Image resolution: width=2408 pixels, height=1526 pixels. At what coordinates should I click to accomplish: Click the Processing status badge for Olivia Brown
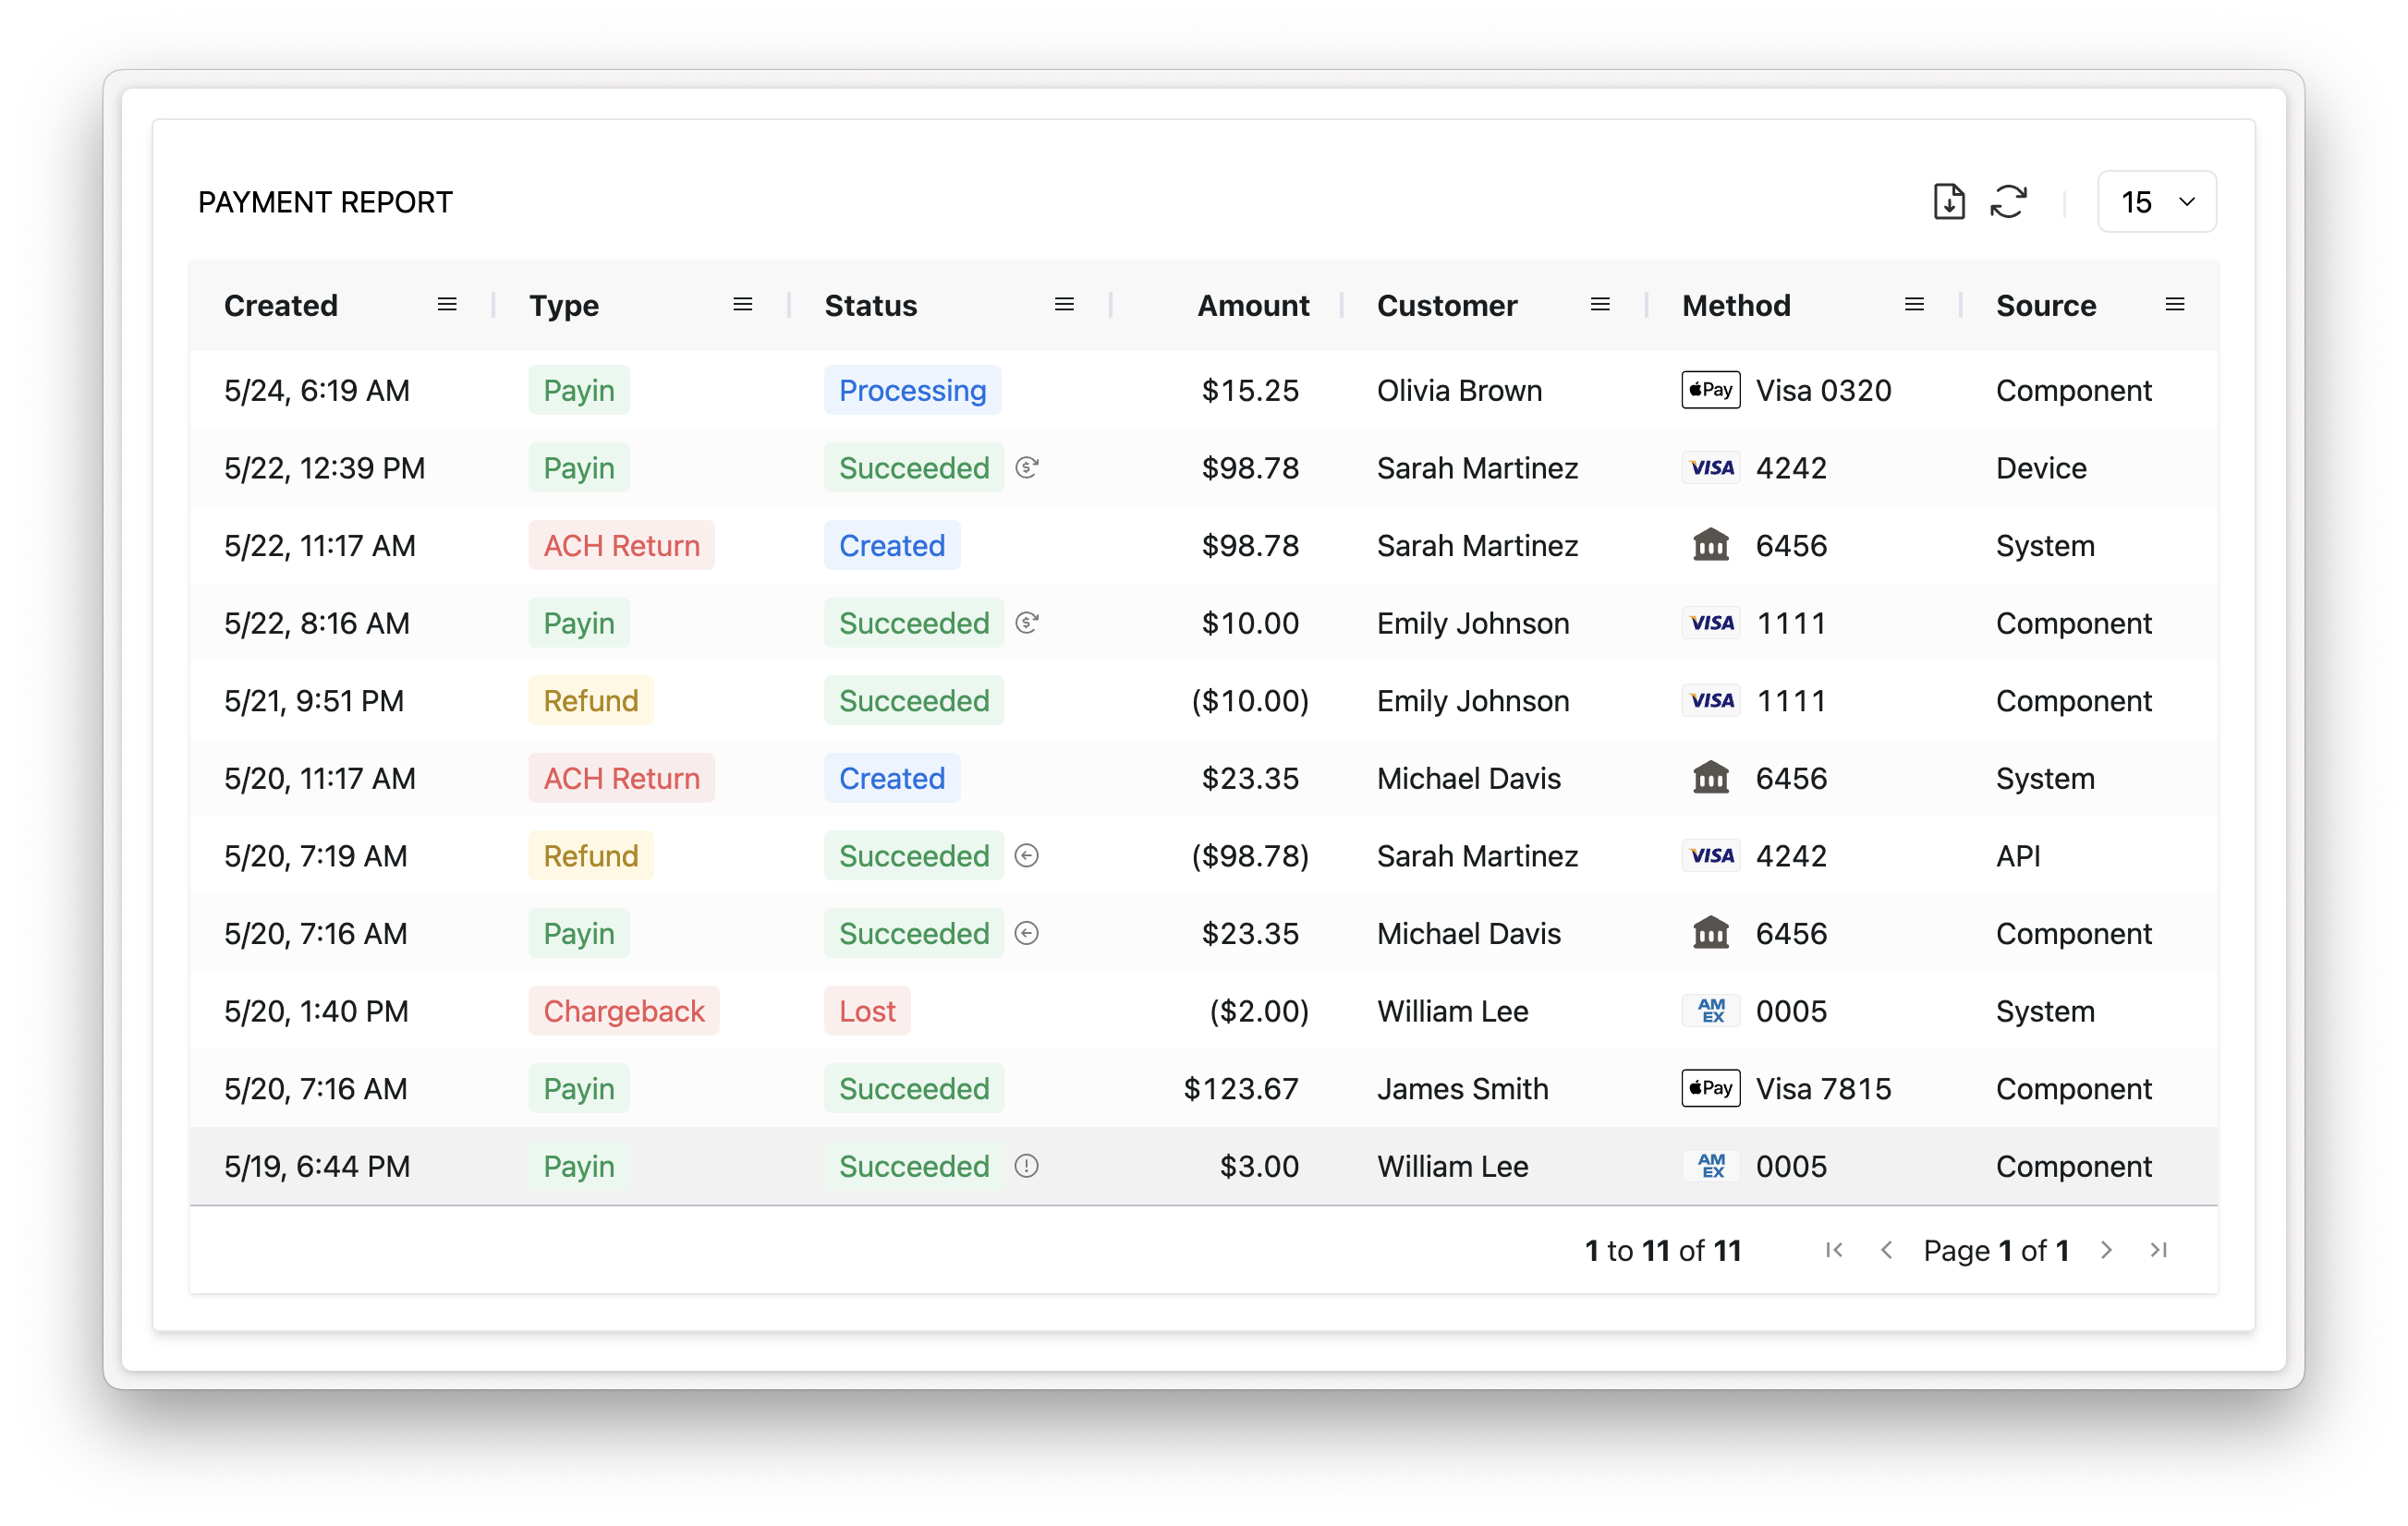pos(911,390)
